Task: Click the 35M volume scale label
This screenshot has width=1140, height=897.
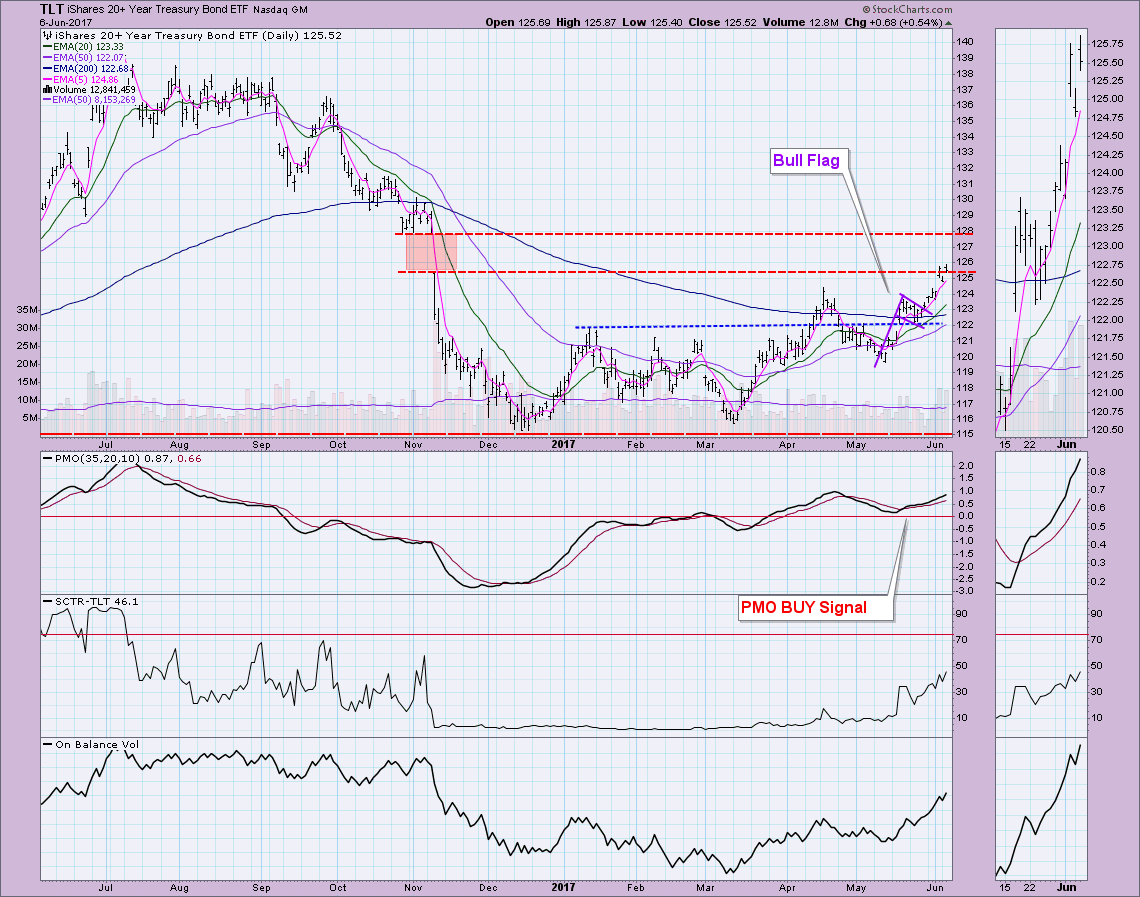Action: 28,310
